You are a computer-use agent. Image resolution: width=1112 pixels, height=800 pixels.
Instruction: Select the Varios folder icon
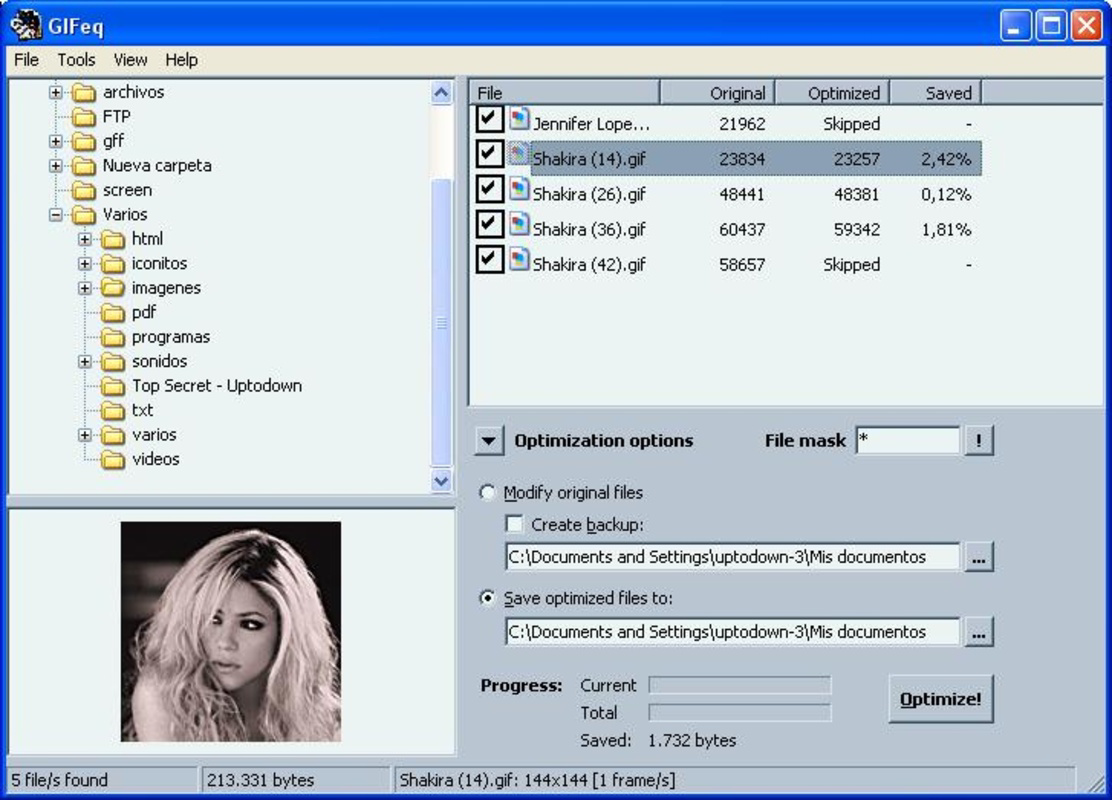click(x=84, y=214)
